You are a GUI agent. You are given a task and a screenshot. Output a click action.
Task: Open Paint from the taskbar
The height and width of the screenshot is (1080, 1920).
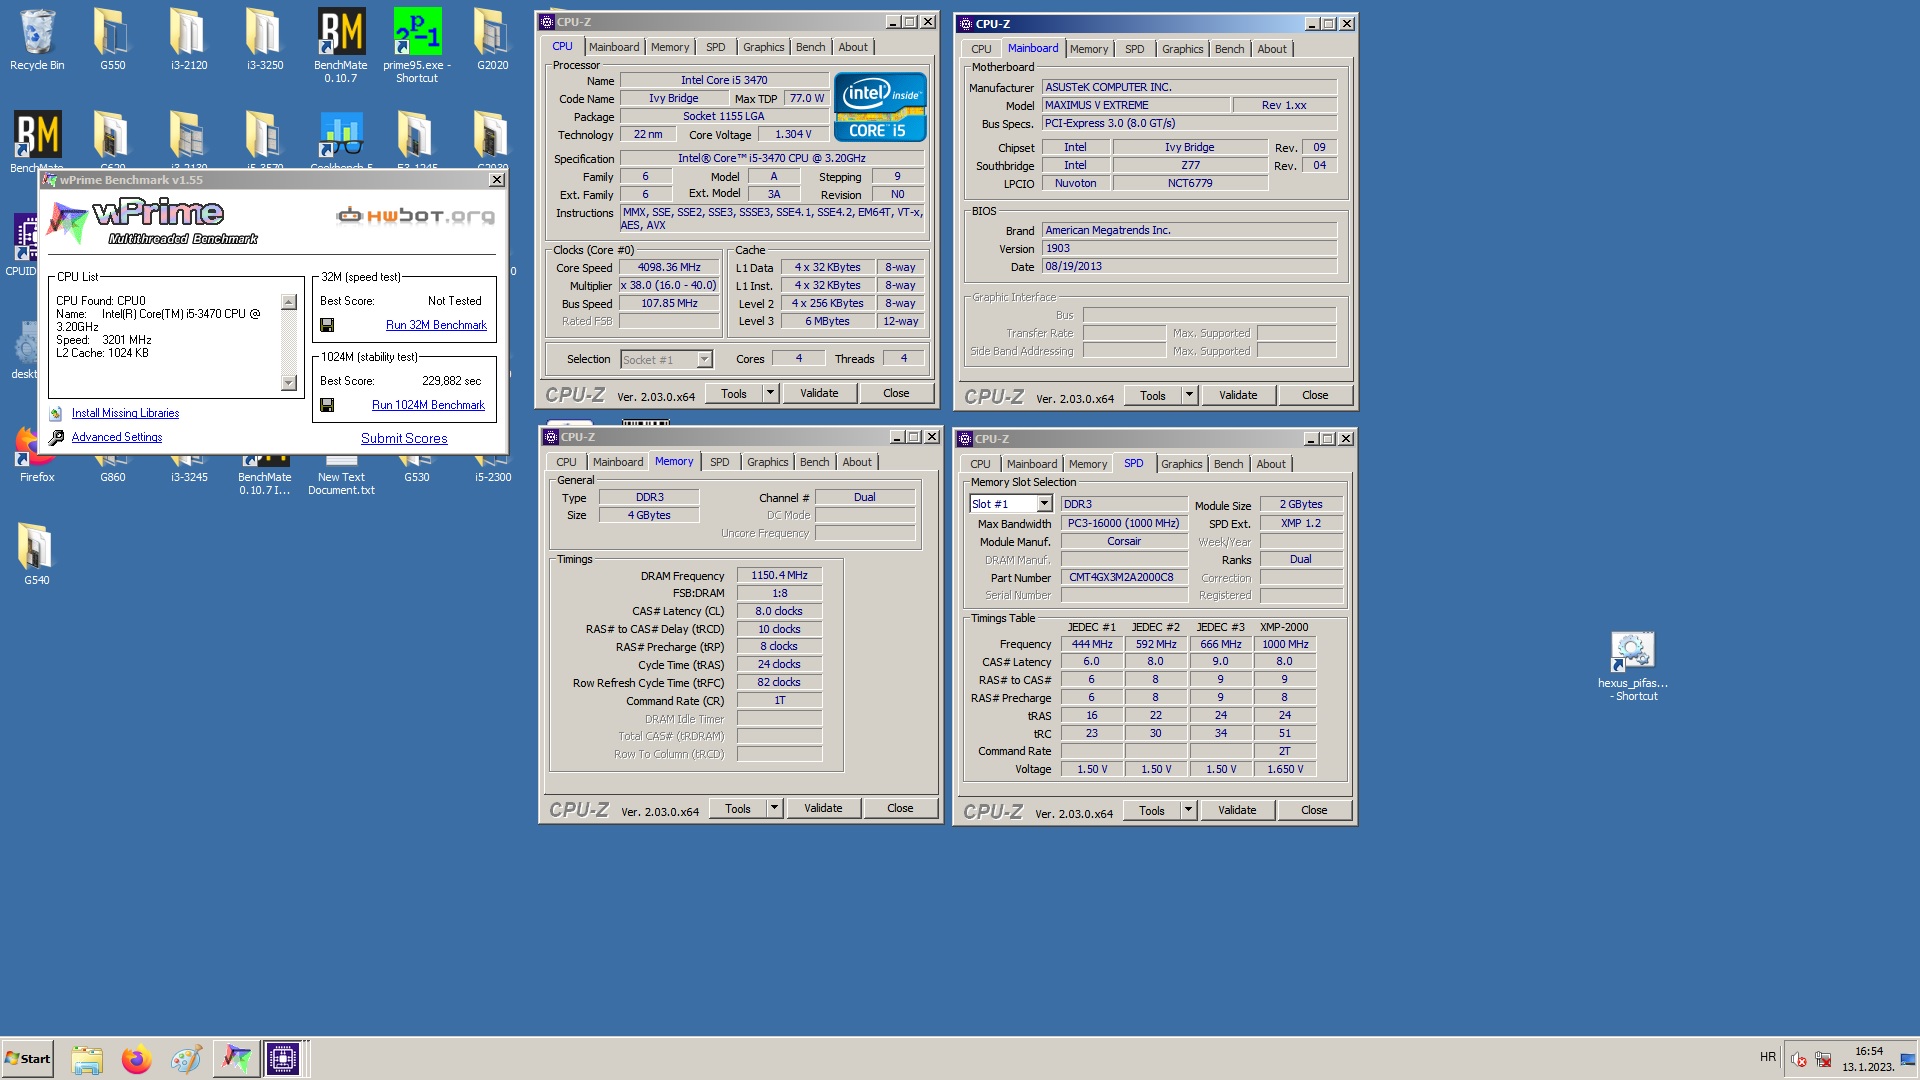(186, 1059)
